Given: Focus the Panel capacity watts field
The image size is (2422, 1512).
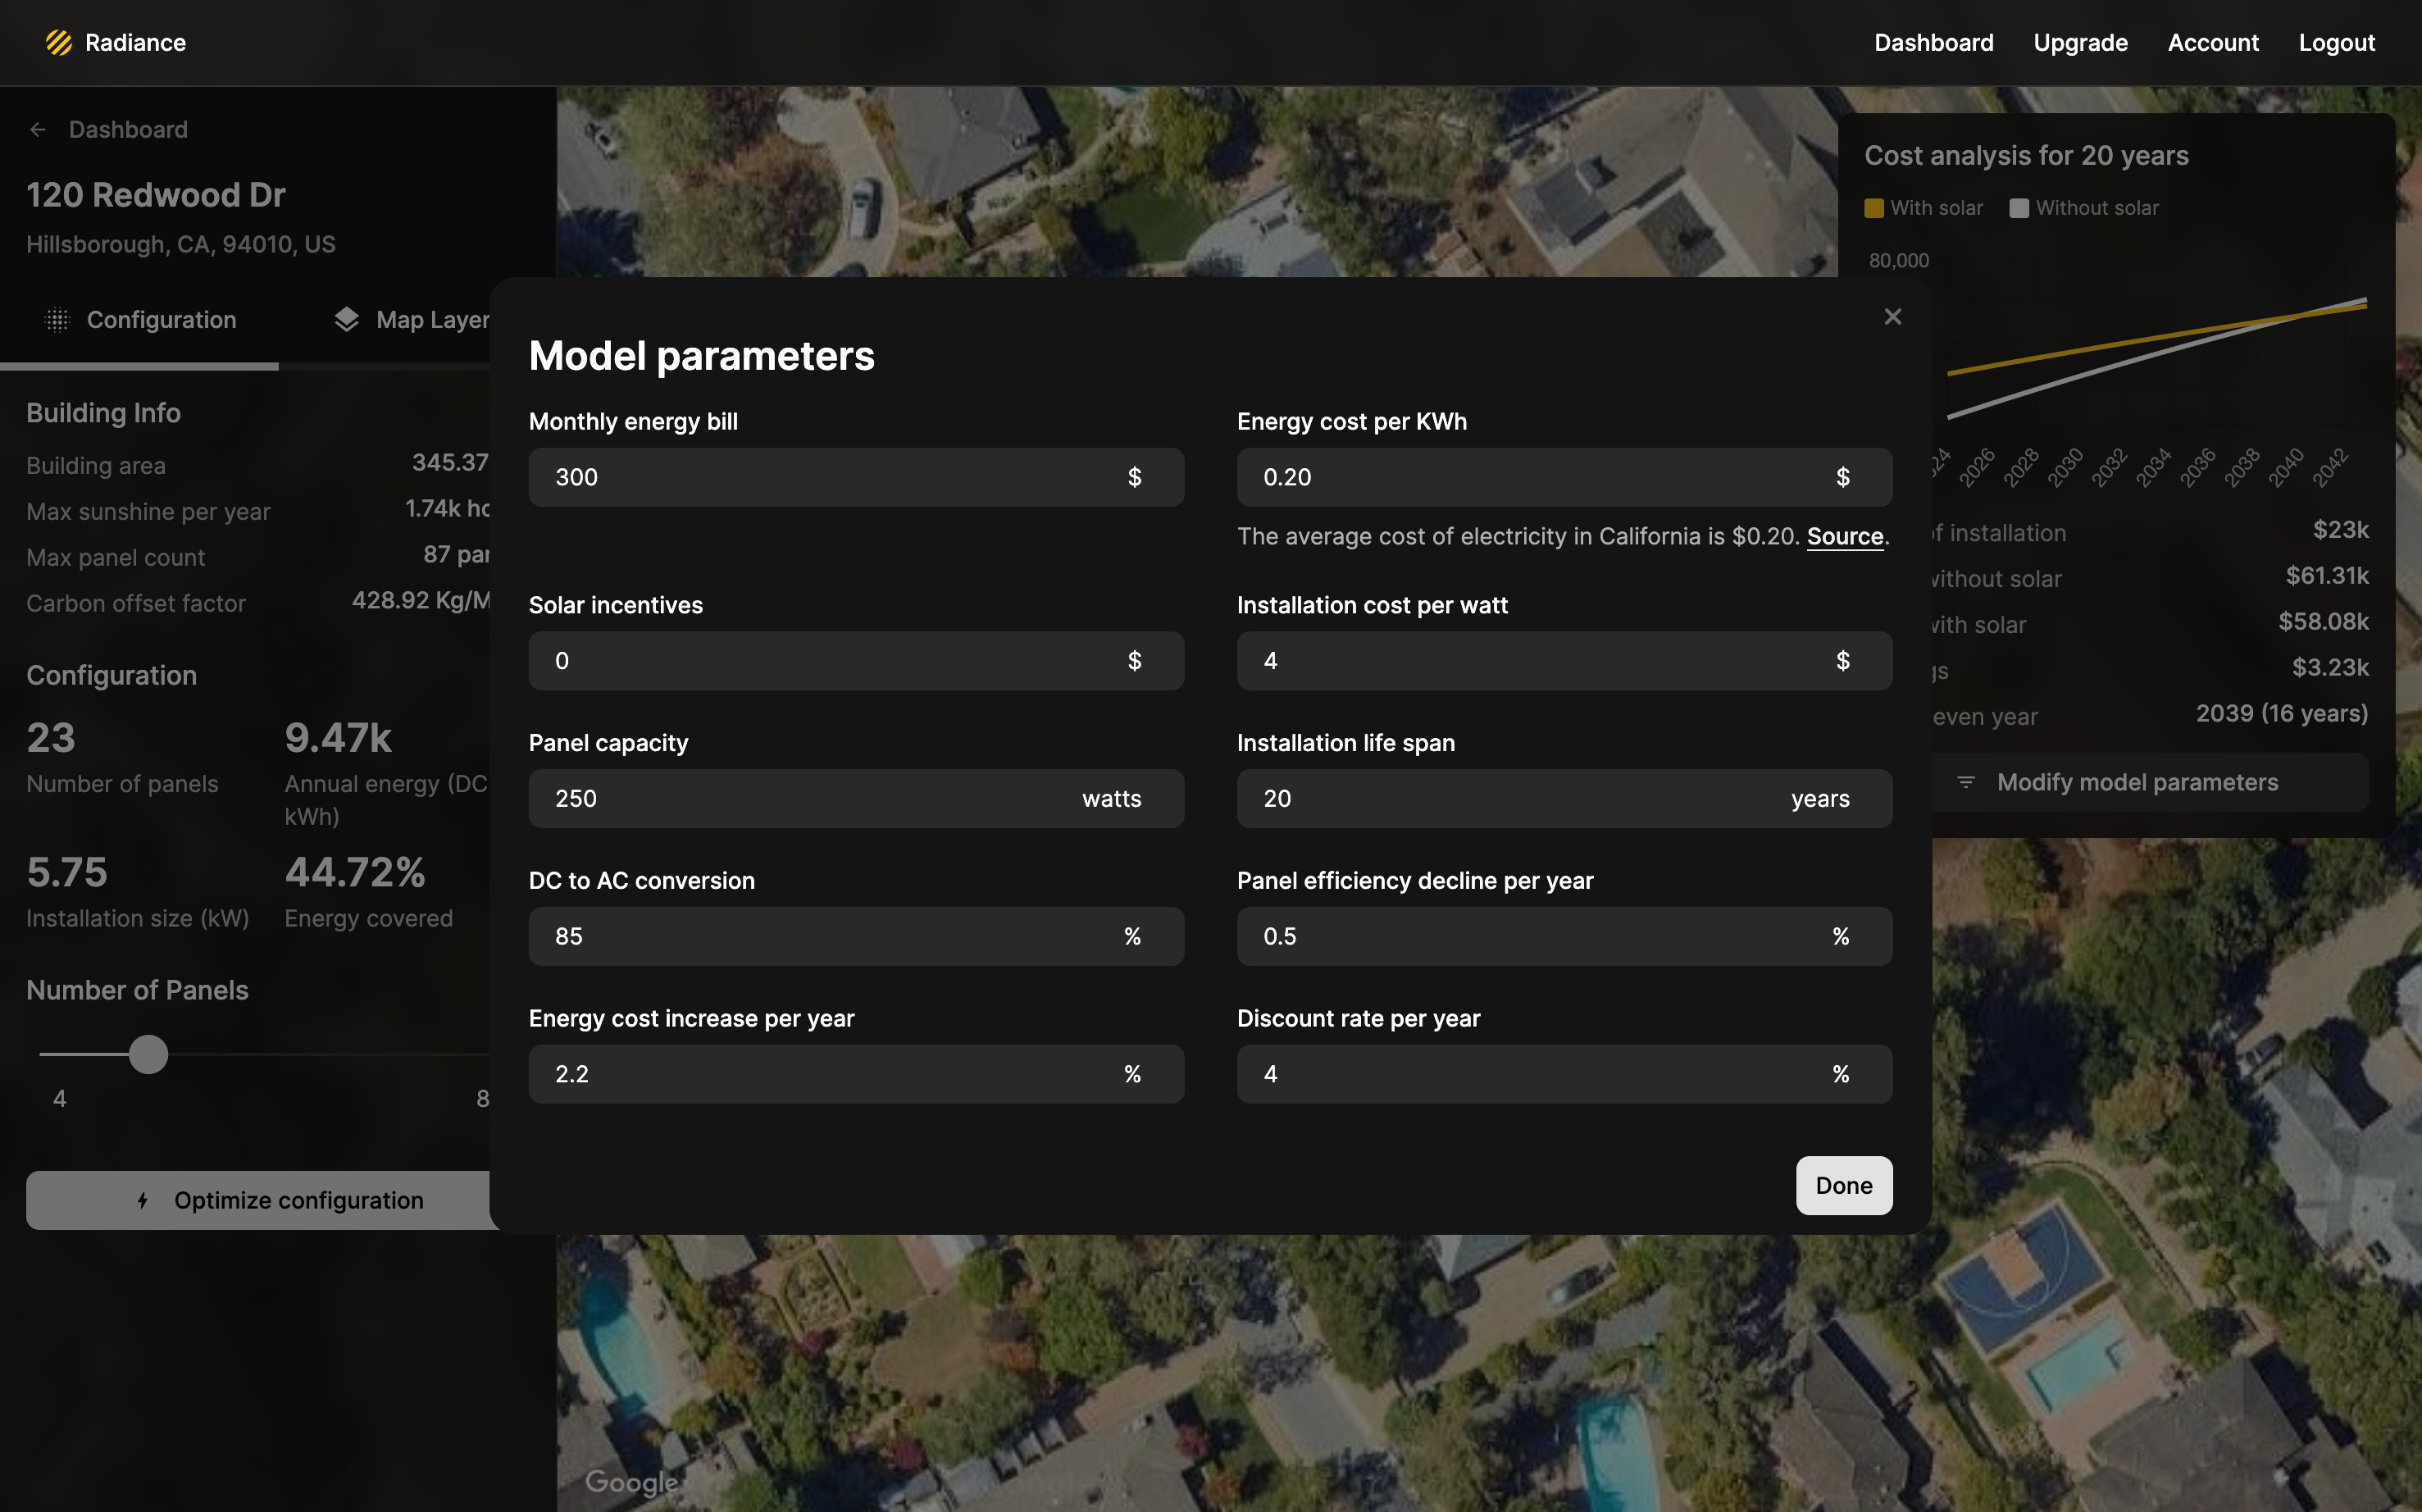Looking at the screenshot, I should click(x=800, y=799).
